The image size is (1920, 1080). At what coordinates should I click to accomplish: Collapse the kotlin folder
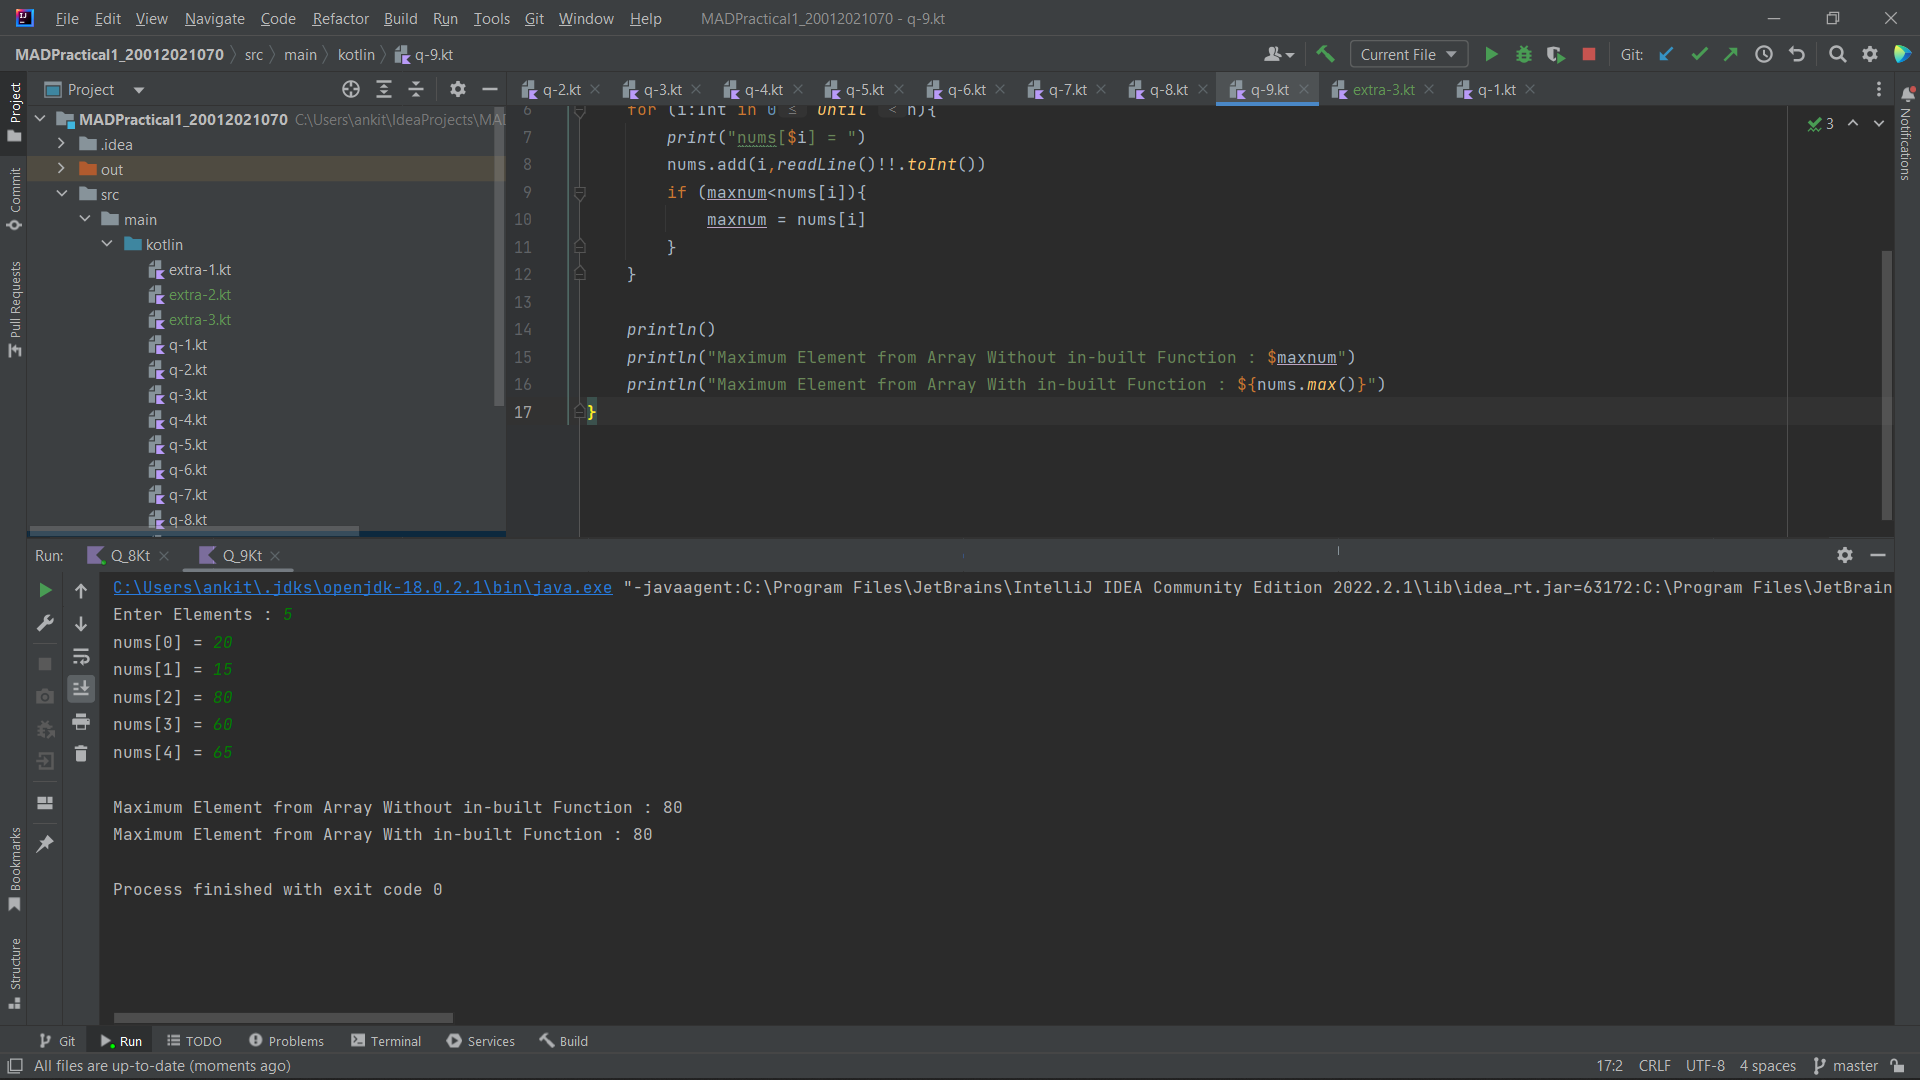click(107, 244)
